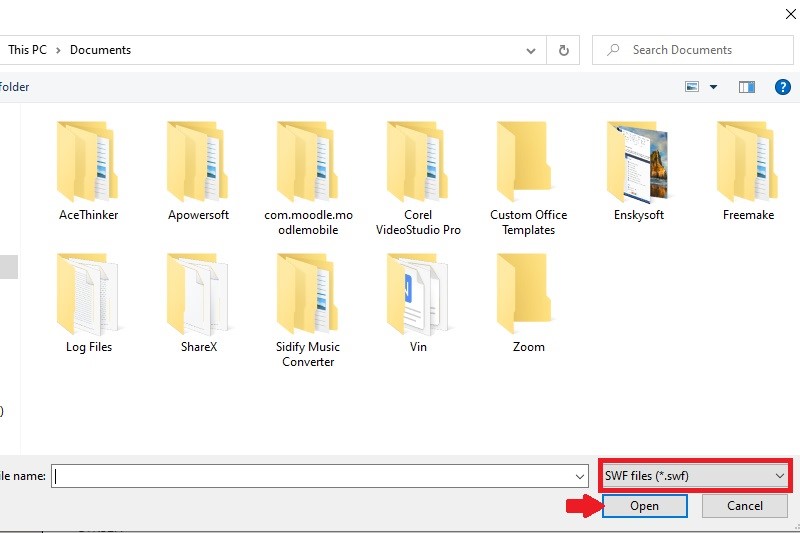
Task: Navigate to This PC in breadcrumb
Action: tap(27, 50)
